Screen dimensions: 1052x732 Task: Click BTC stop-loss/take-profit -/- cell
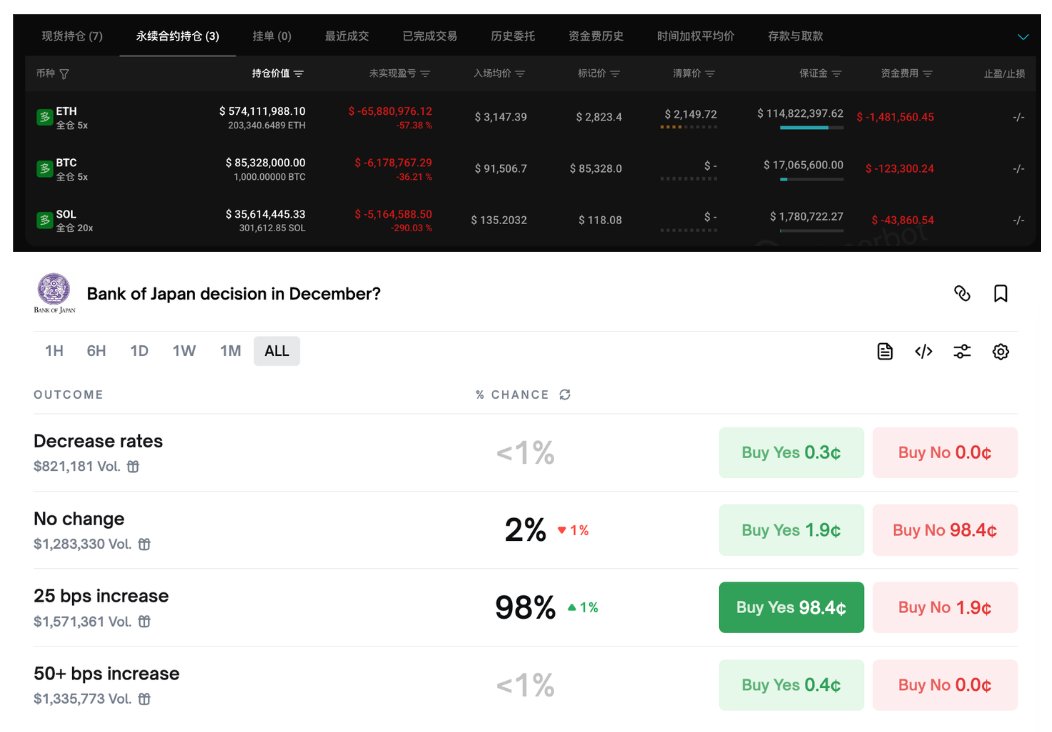click(x=1018, y=168)
